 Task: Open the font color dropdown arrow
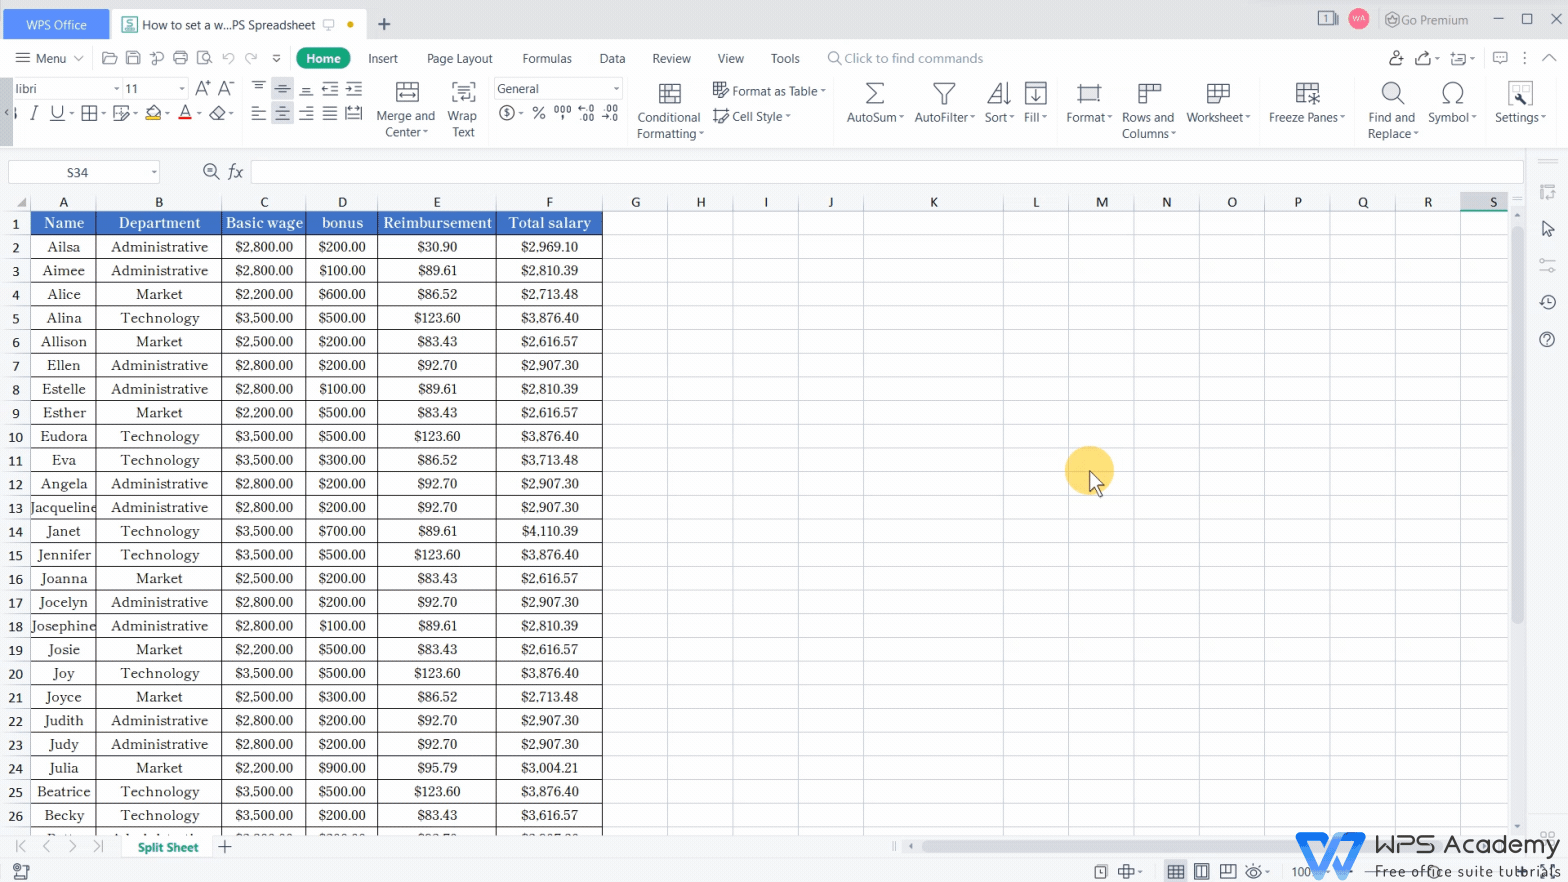(199, 114)
